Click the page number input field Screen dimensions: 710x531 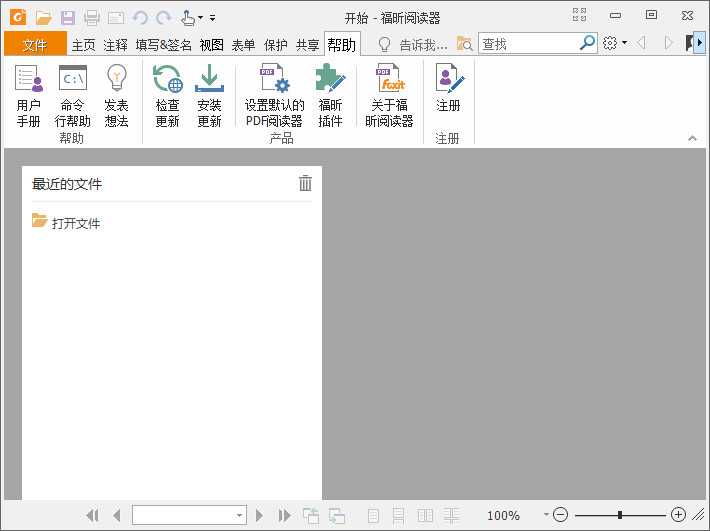tap(183, 515)
